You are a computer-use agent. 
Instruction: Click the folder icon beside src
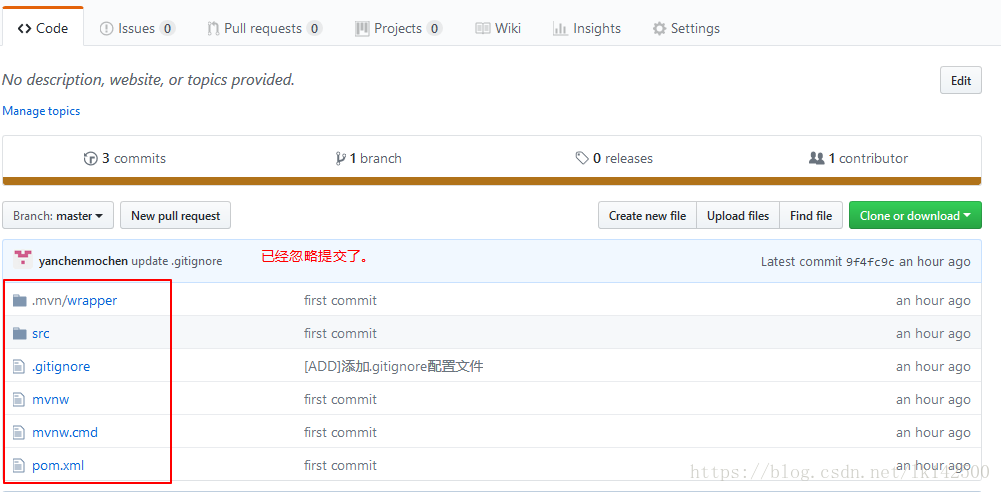click(20, 333)
